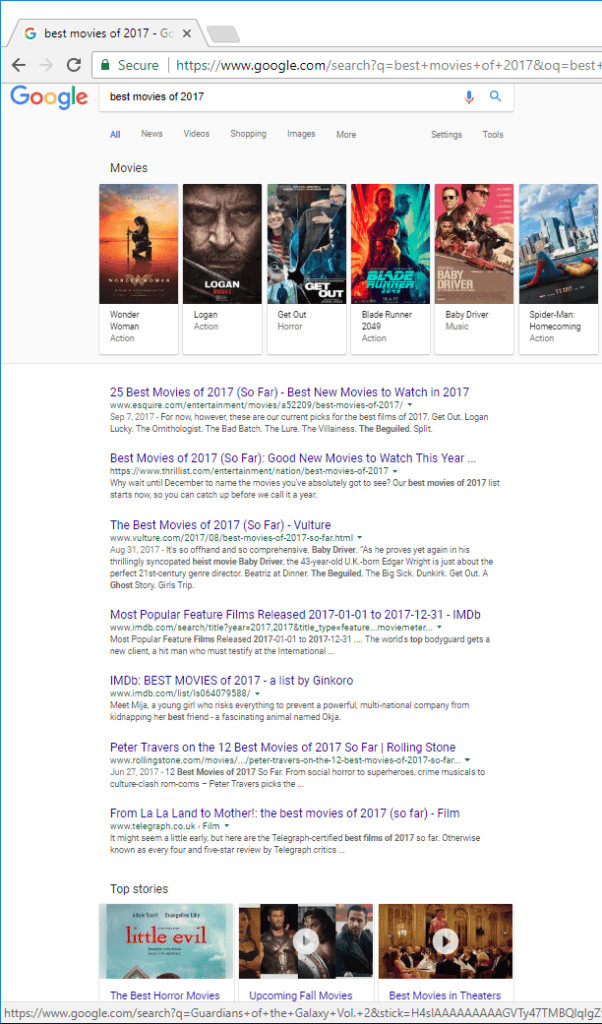This screenshot has height=1024, width=602.
Task: Open the Baby Driver movie poster
Action: (475, 244)
